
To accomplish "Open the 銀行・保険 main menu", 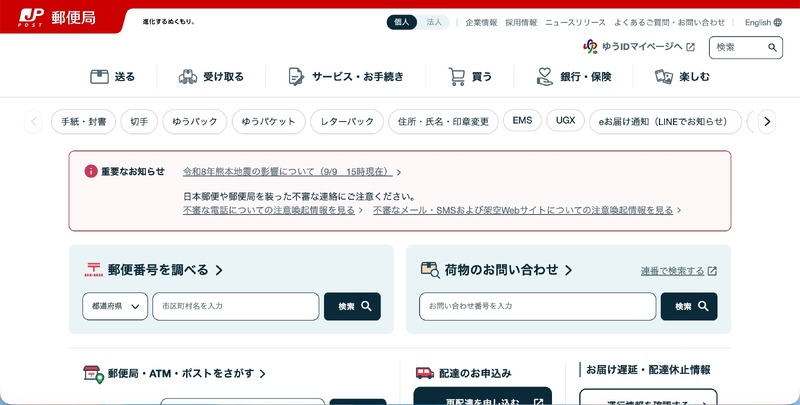I will tap(573, 77).
